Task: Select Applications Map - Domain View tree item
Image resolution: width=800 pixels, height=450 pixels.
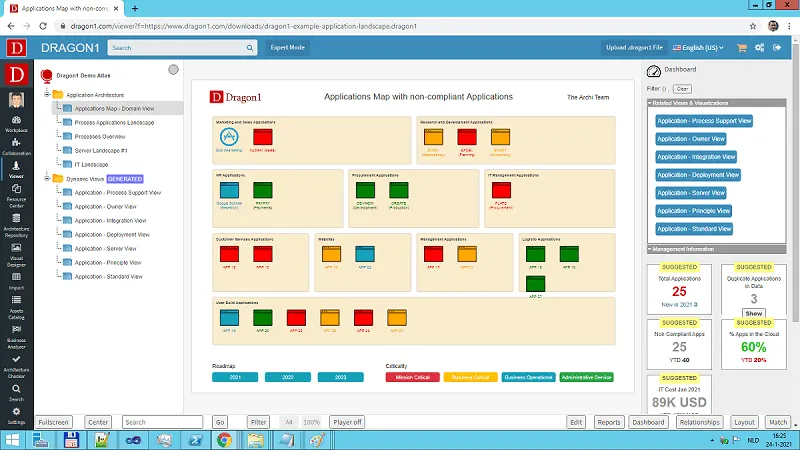Action: (114, 109)
